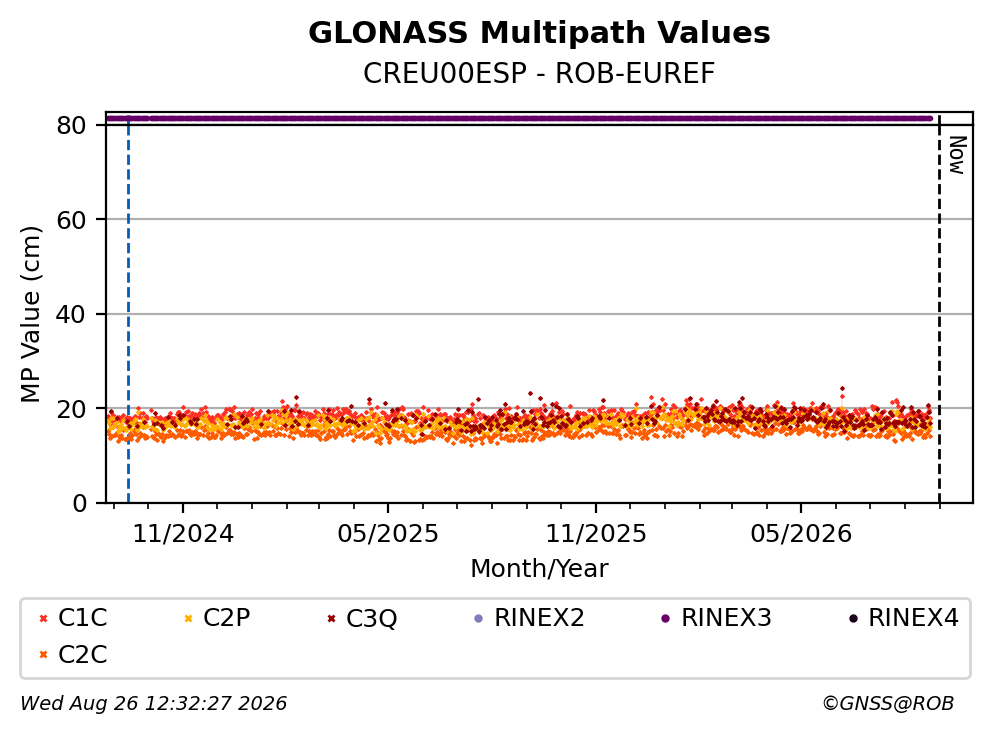Click the CREU00ESP - ROB-EUREF subtitle
The image size is (993, 734).
pyautogui.click(x=539, y=73)
